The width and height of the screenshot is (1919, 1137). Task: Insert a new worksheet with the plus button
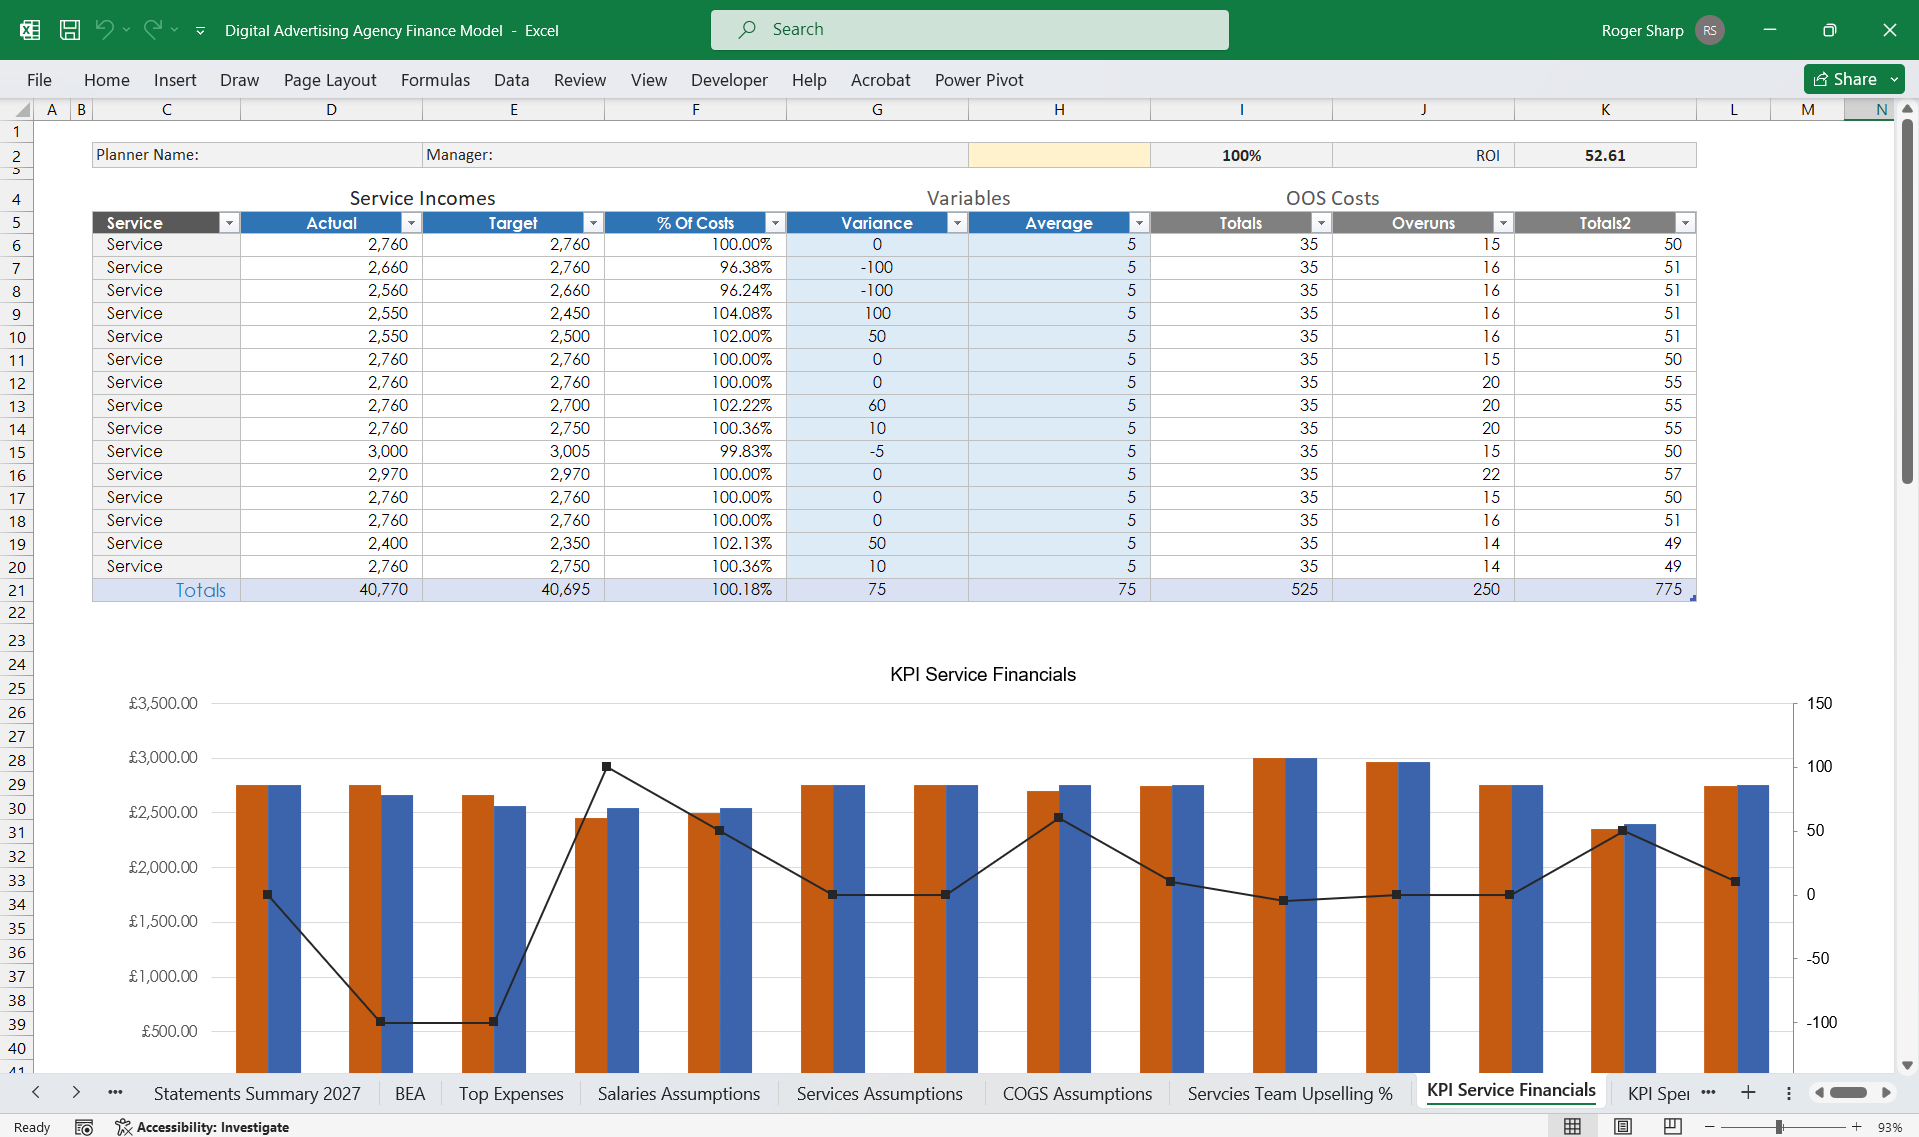pos(1748,1093)
